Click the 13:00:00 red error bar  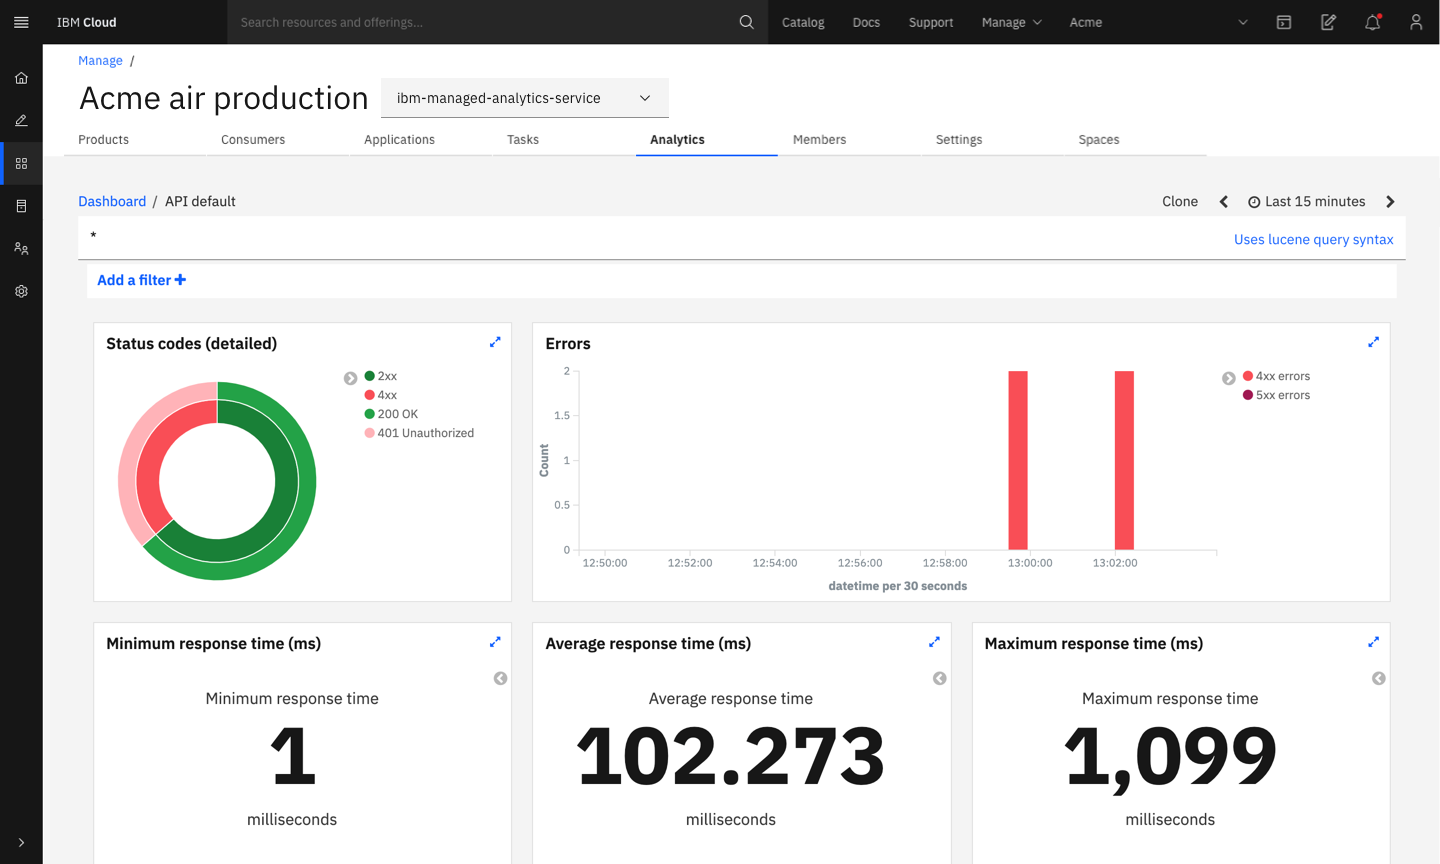tap(1018, 460)
